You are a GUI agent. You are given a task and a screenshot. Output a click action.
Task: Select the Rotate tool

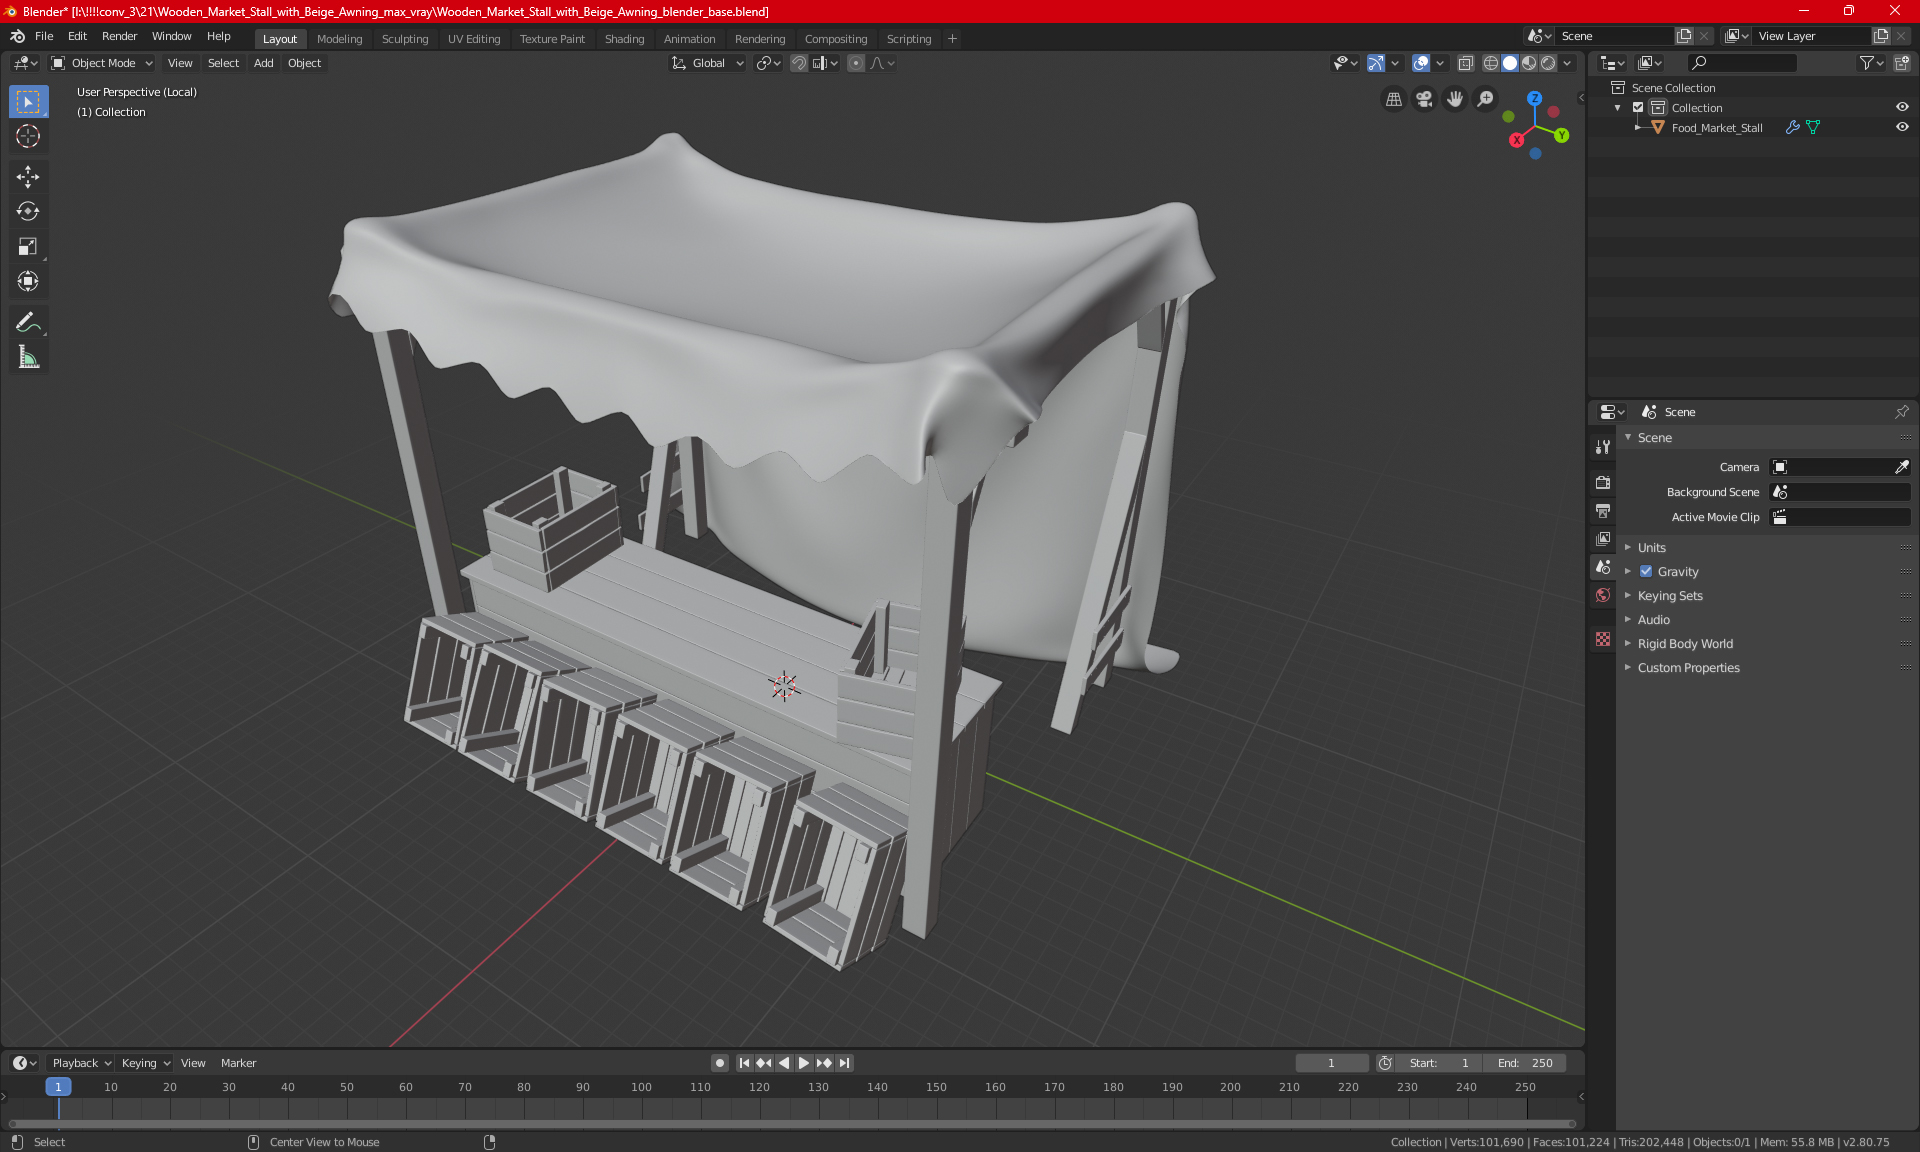click(28, 211)
